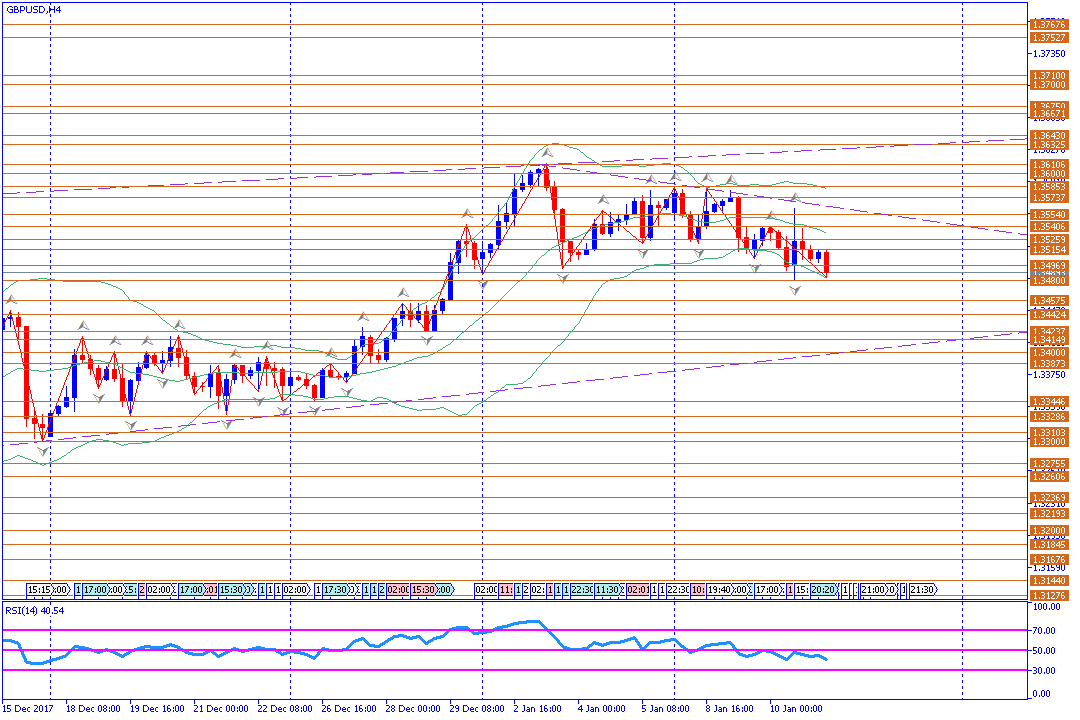
Task: Open the 17:30 news event marker
Action: (x=335, y=590)
